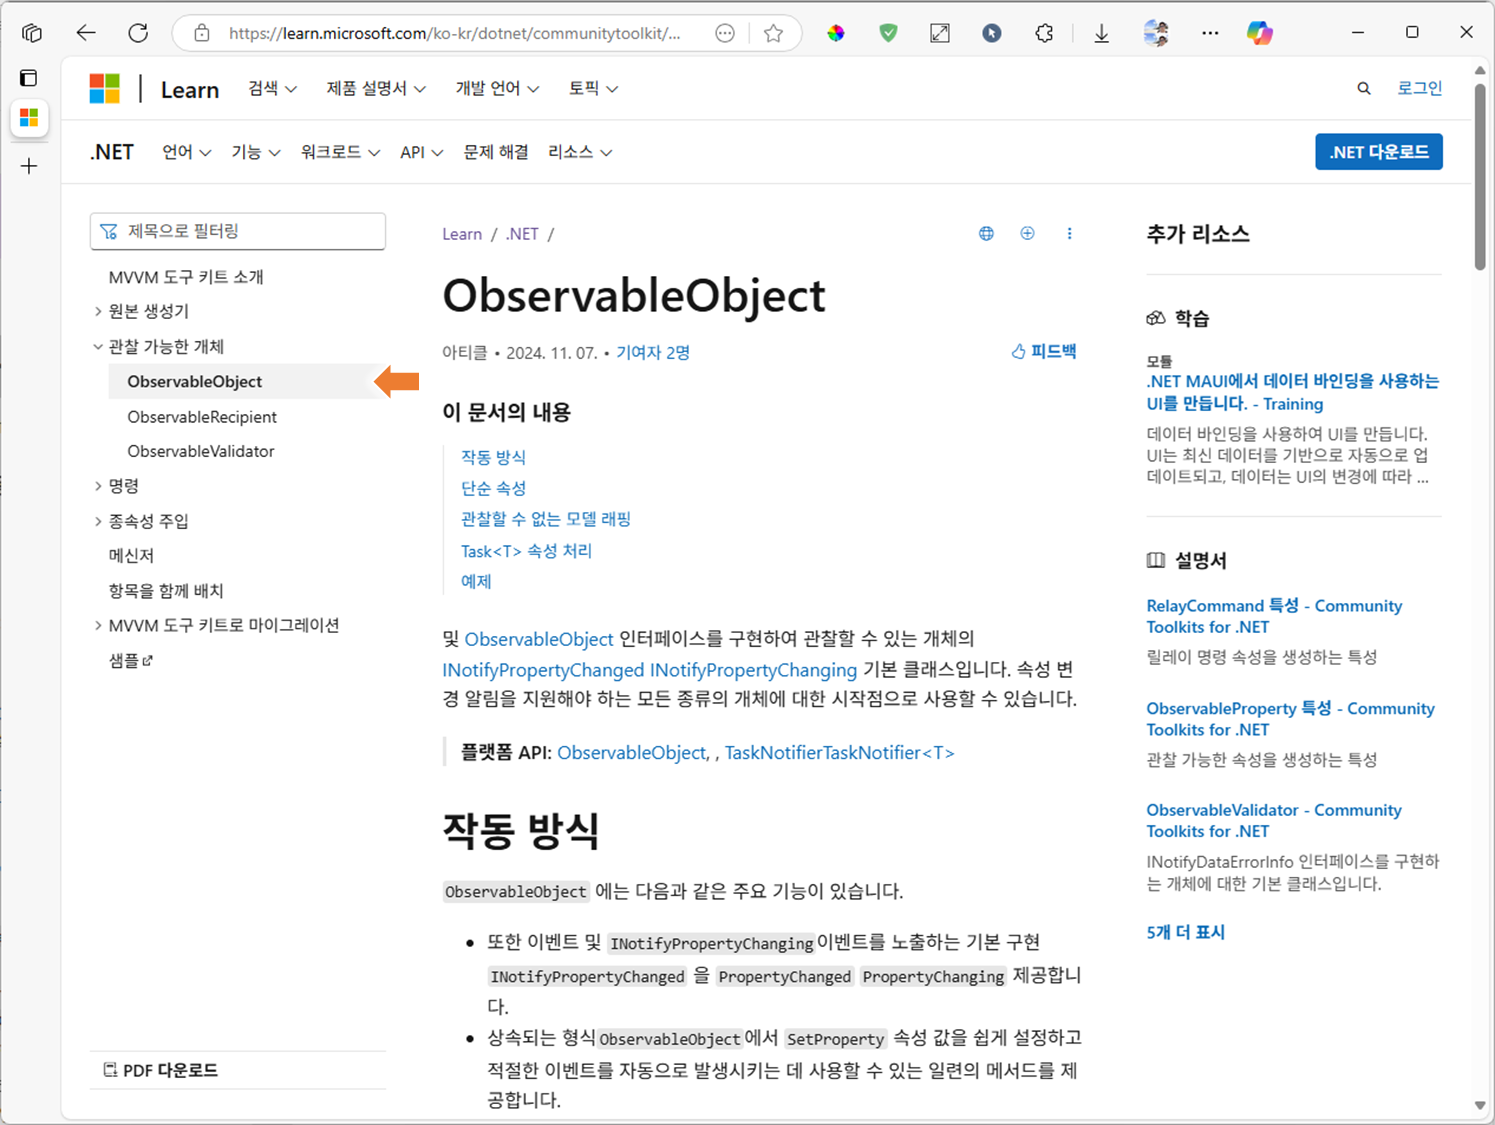Toggle the vertical tabs pane icon
The height and width of the screenshot is (1125, 1495).
29,78
